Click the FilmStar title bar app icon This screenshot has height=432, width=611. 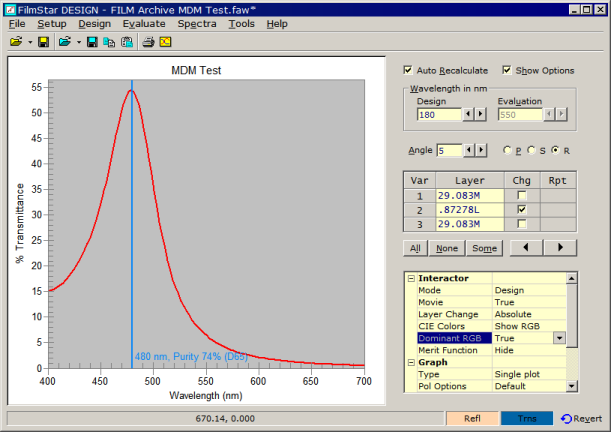(11, 10)
